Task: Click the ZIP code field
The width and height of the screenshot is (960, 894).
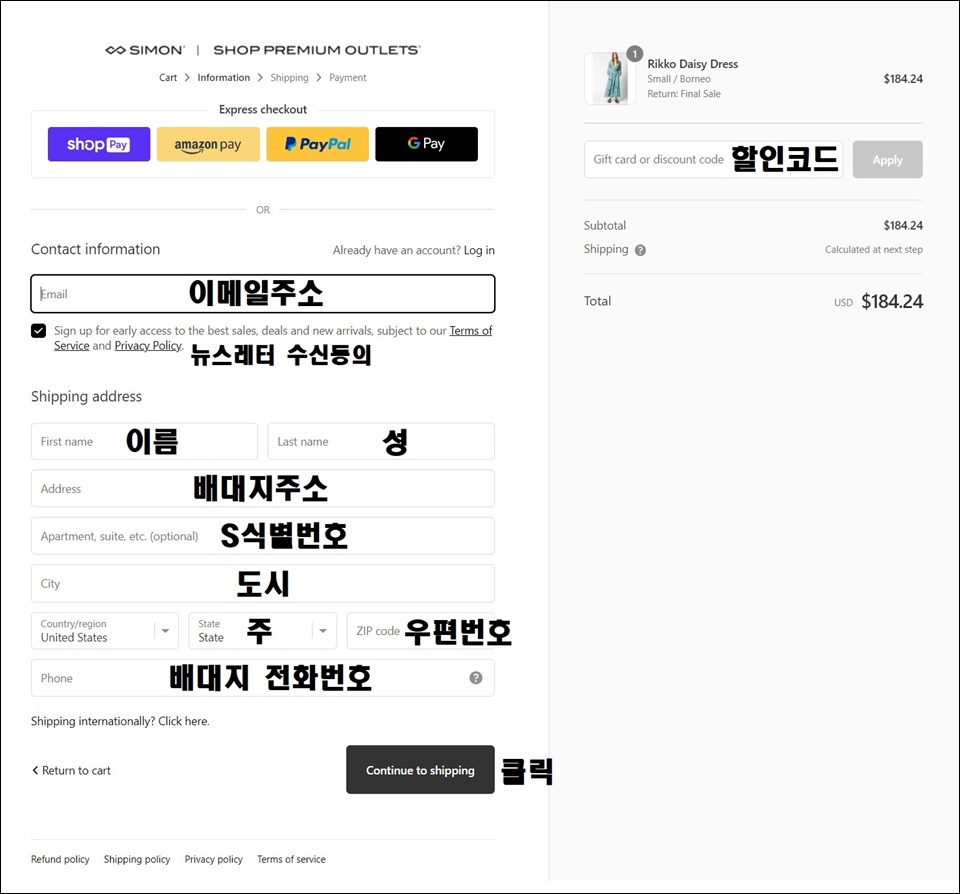Action: pos(421,631)
